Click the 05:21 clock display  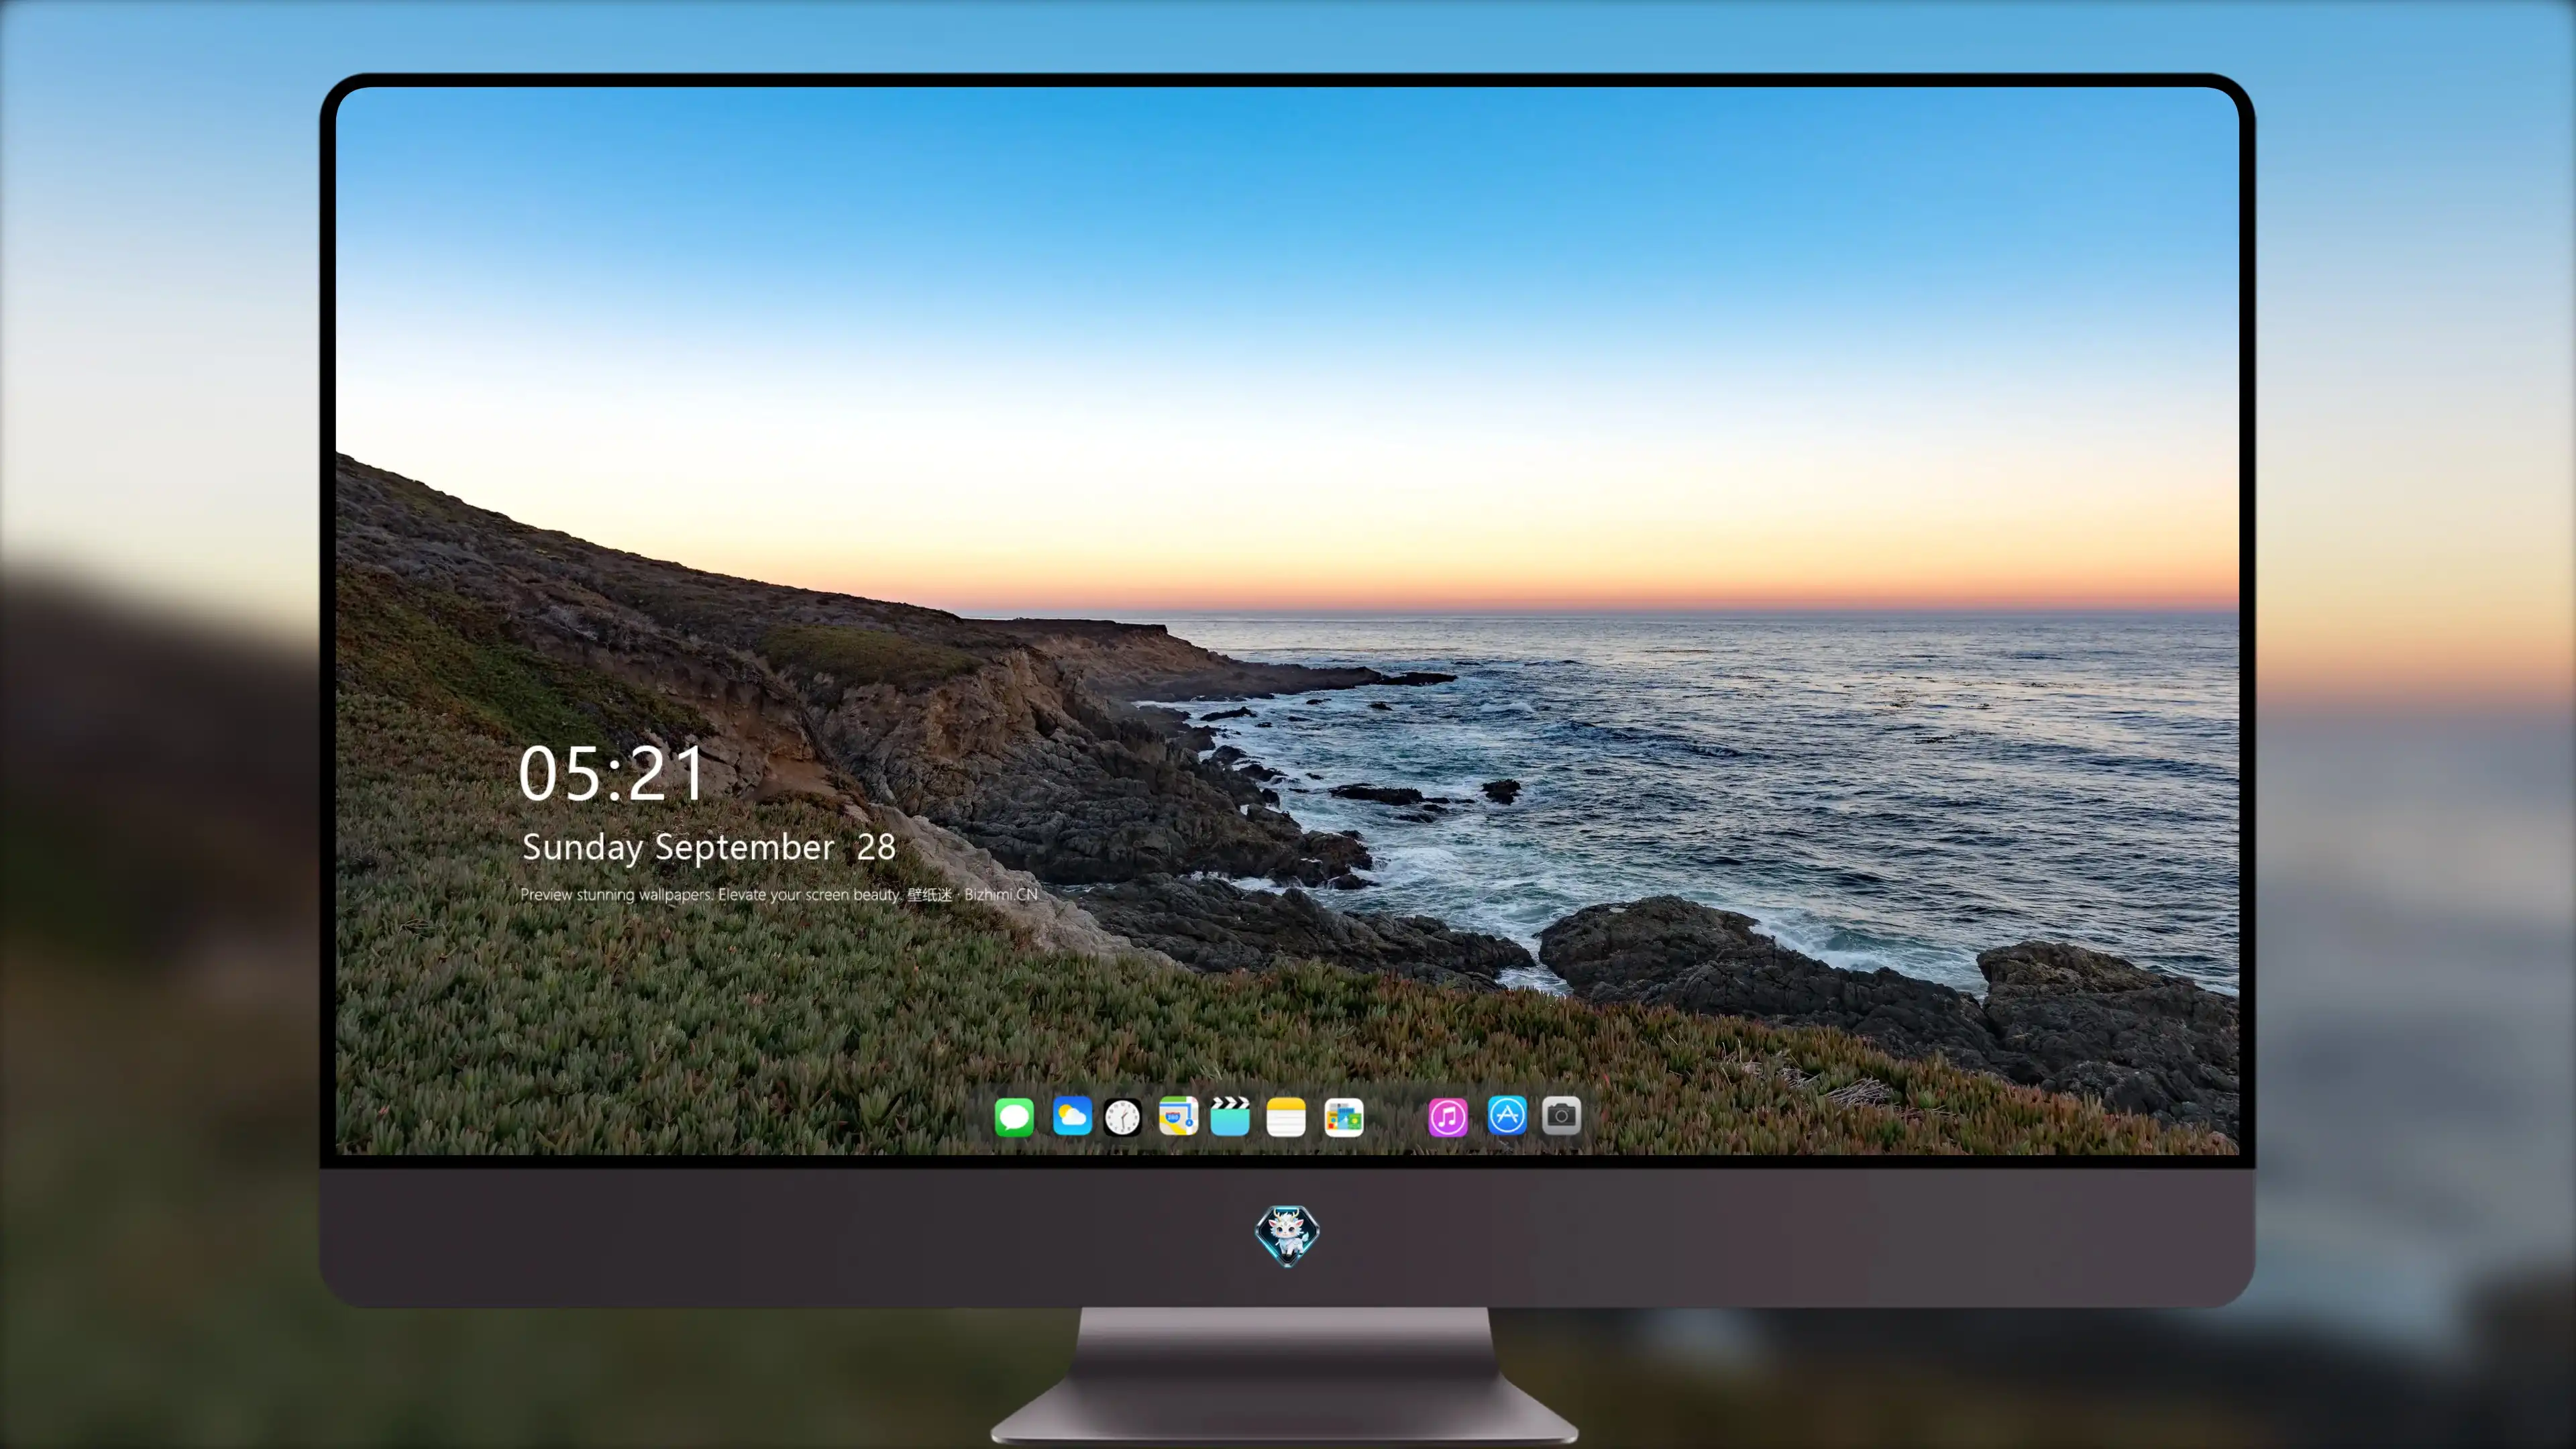point(612,774)
